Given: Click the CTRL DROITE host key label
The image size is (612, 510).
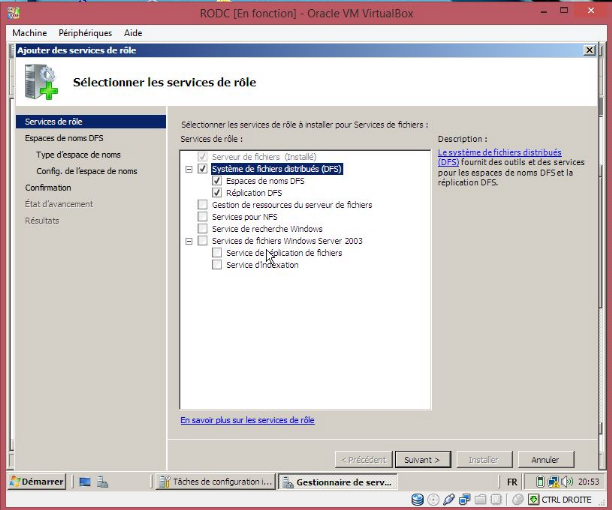Looking at the screenshot, I should [566, 500].
